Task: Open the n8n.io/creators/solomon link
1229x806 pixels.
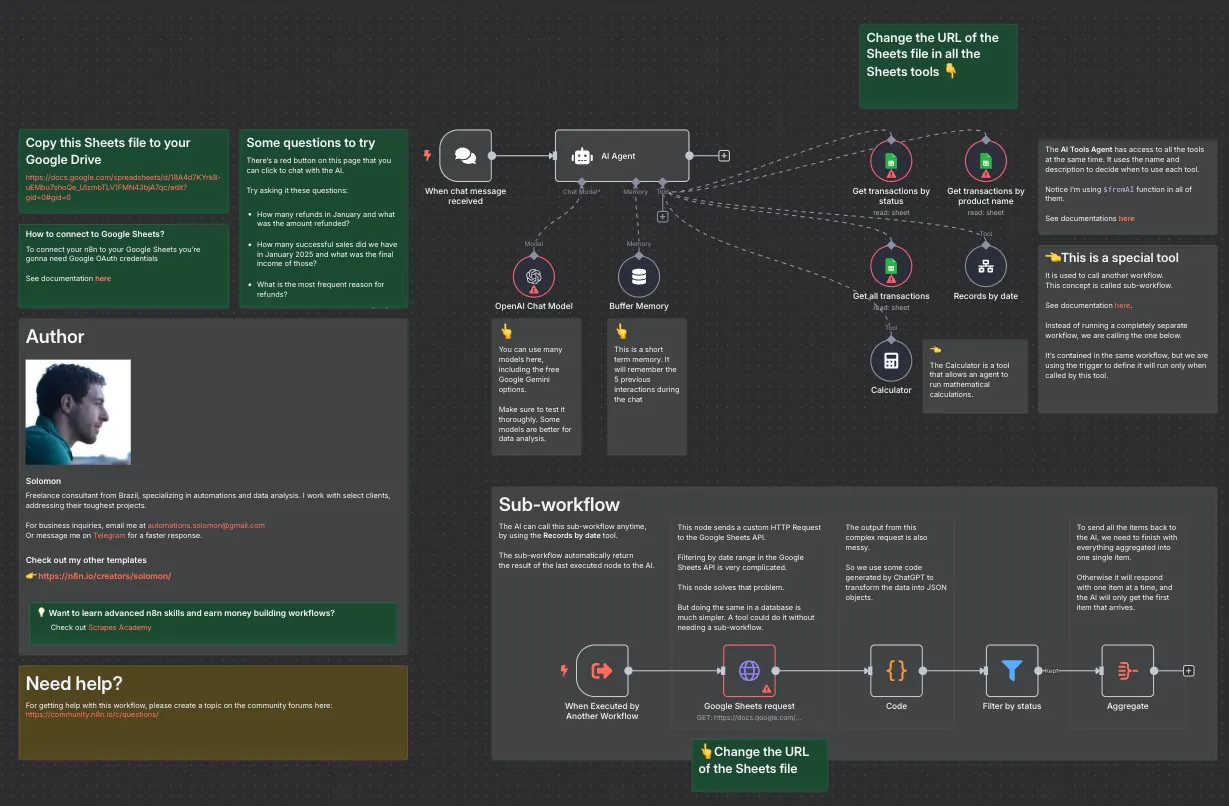Action: (x=105, y=576)
